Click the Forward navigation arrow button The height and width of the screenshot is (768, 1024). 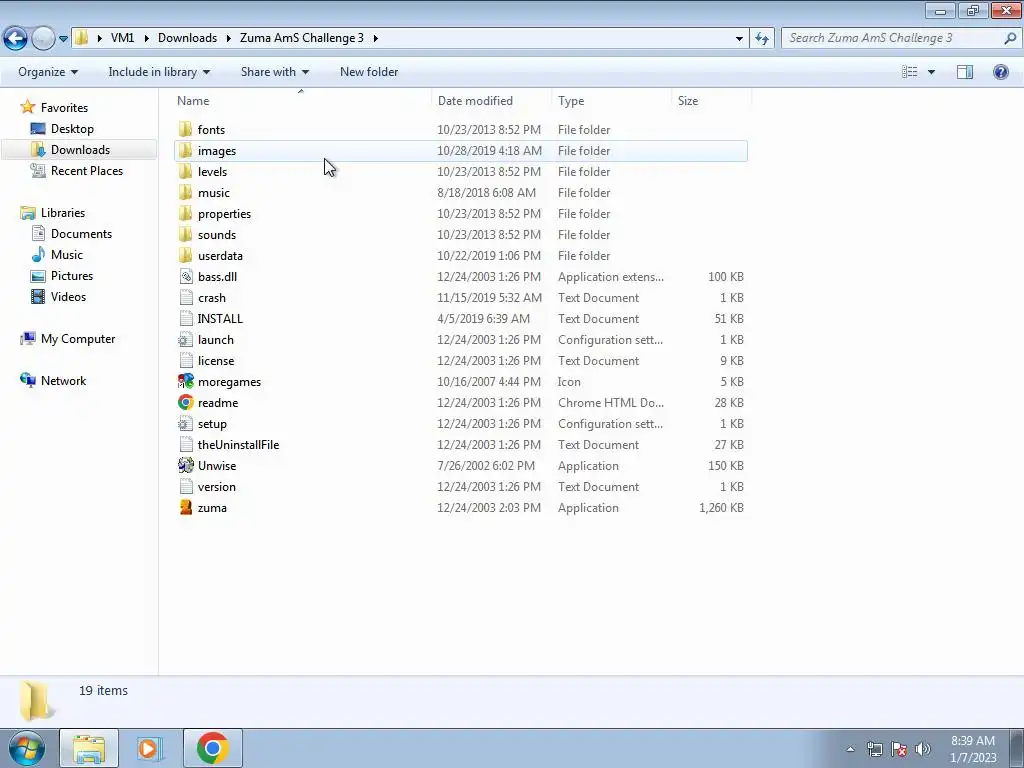point(43,38)
